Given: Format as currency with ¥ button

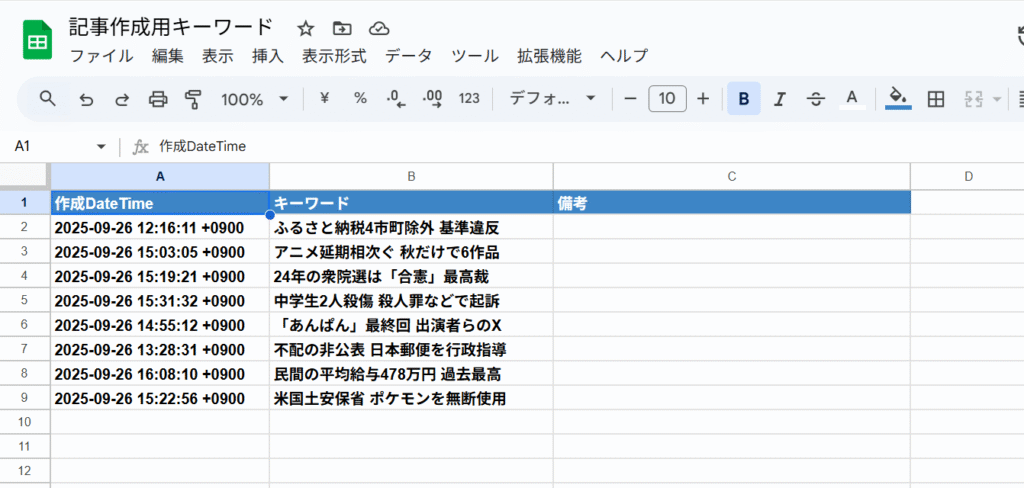Looking at the screenshot, I should [x=324, y=98].
